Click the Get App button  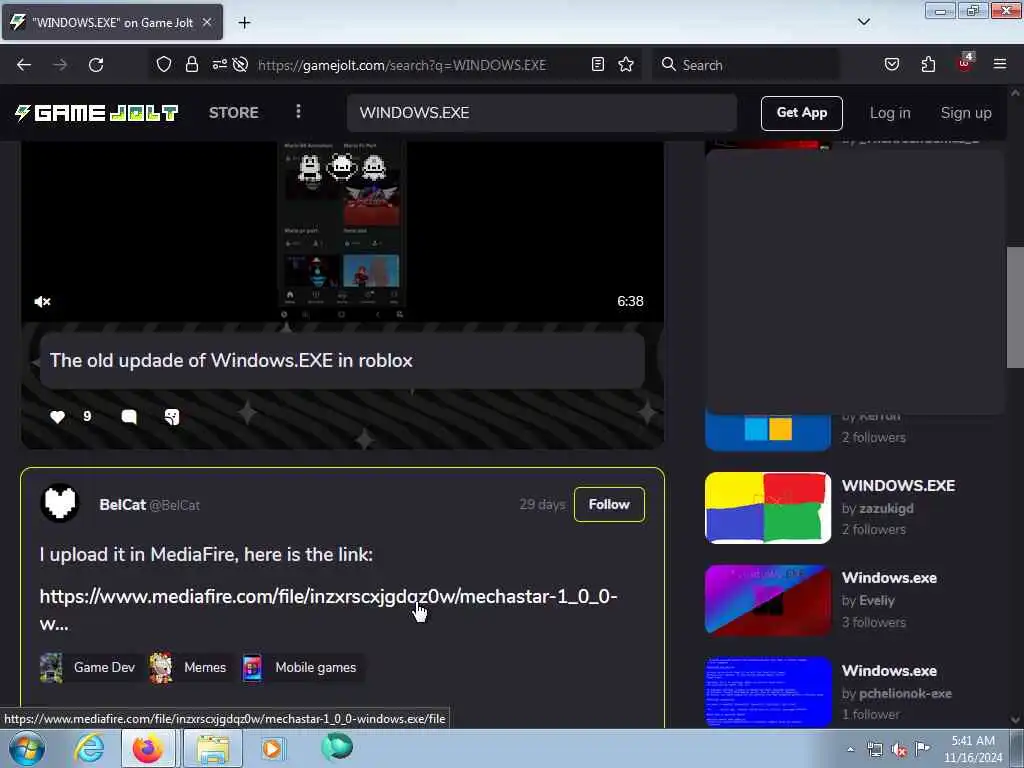click(801, 113)
